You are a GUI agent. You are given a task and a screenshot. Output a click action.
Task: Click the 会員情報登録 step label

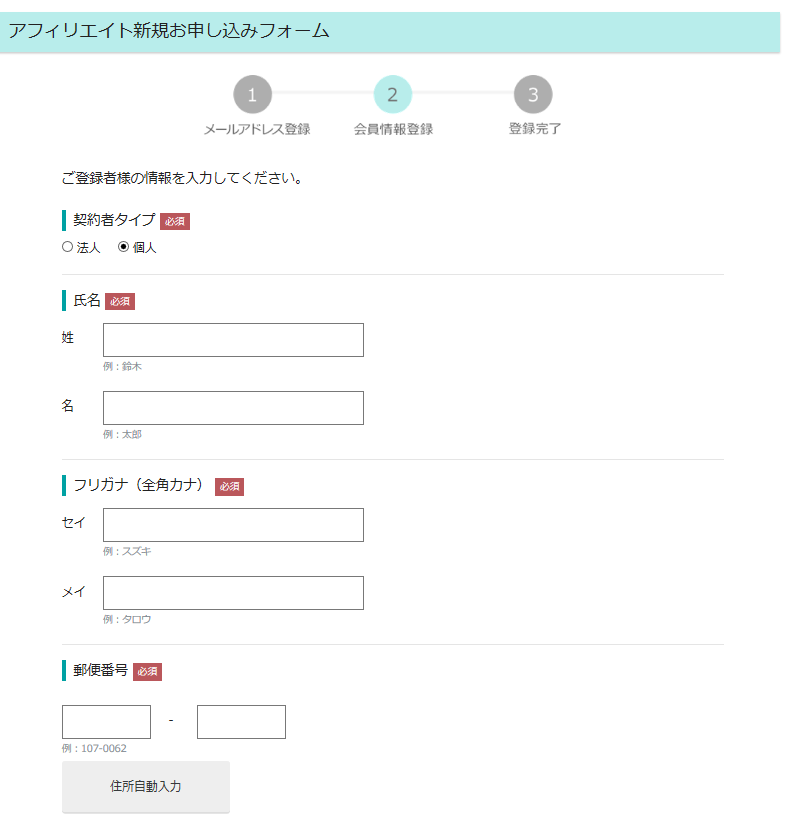(392, 128)
